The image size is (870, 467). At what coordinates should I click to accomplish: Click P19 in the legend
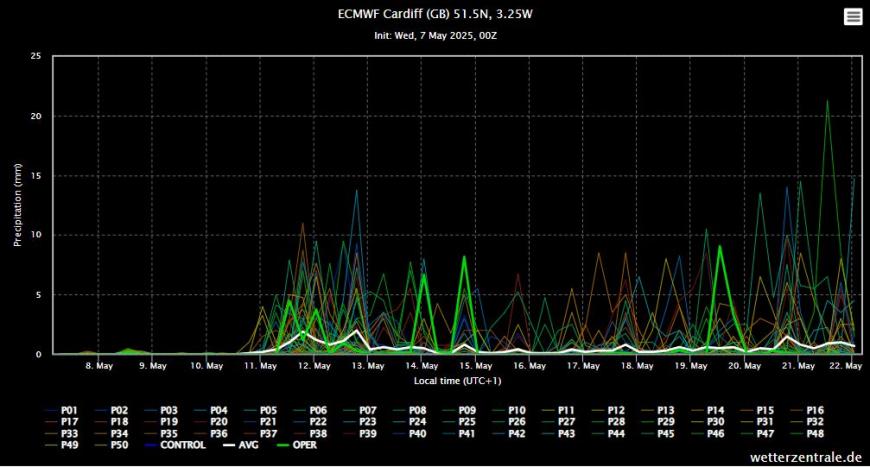161,422
